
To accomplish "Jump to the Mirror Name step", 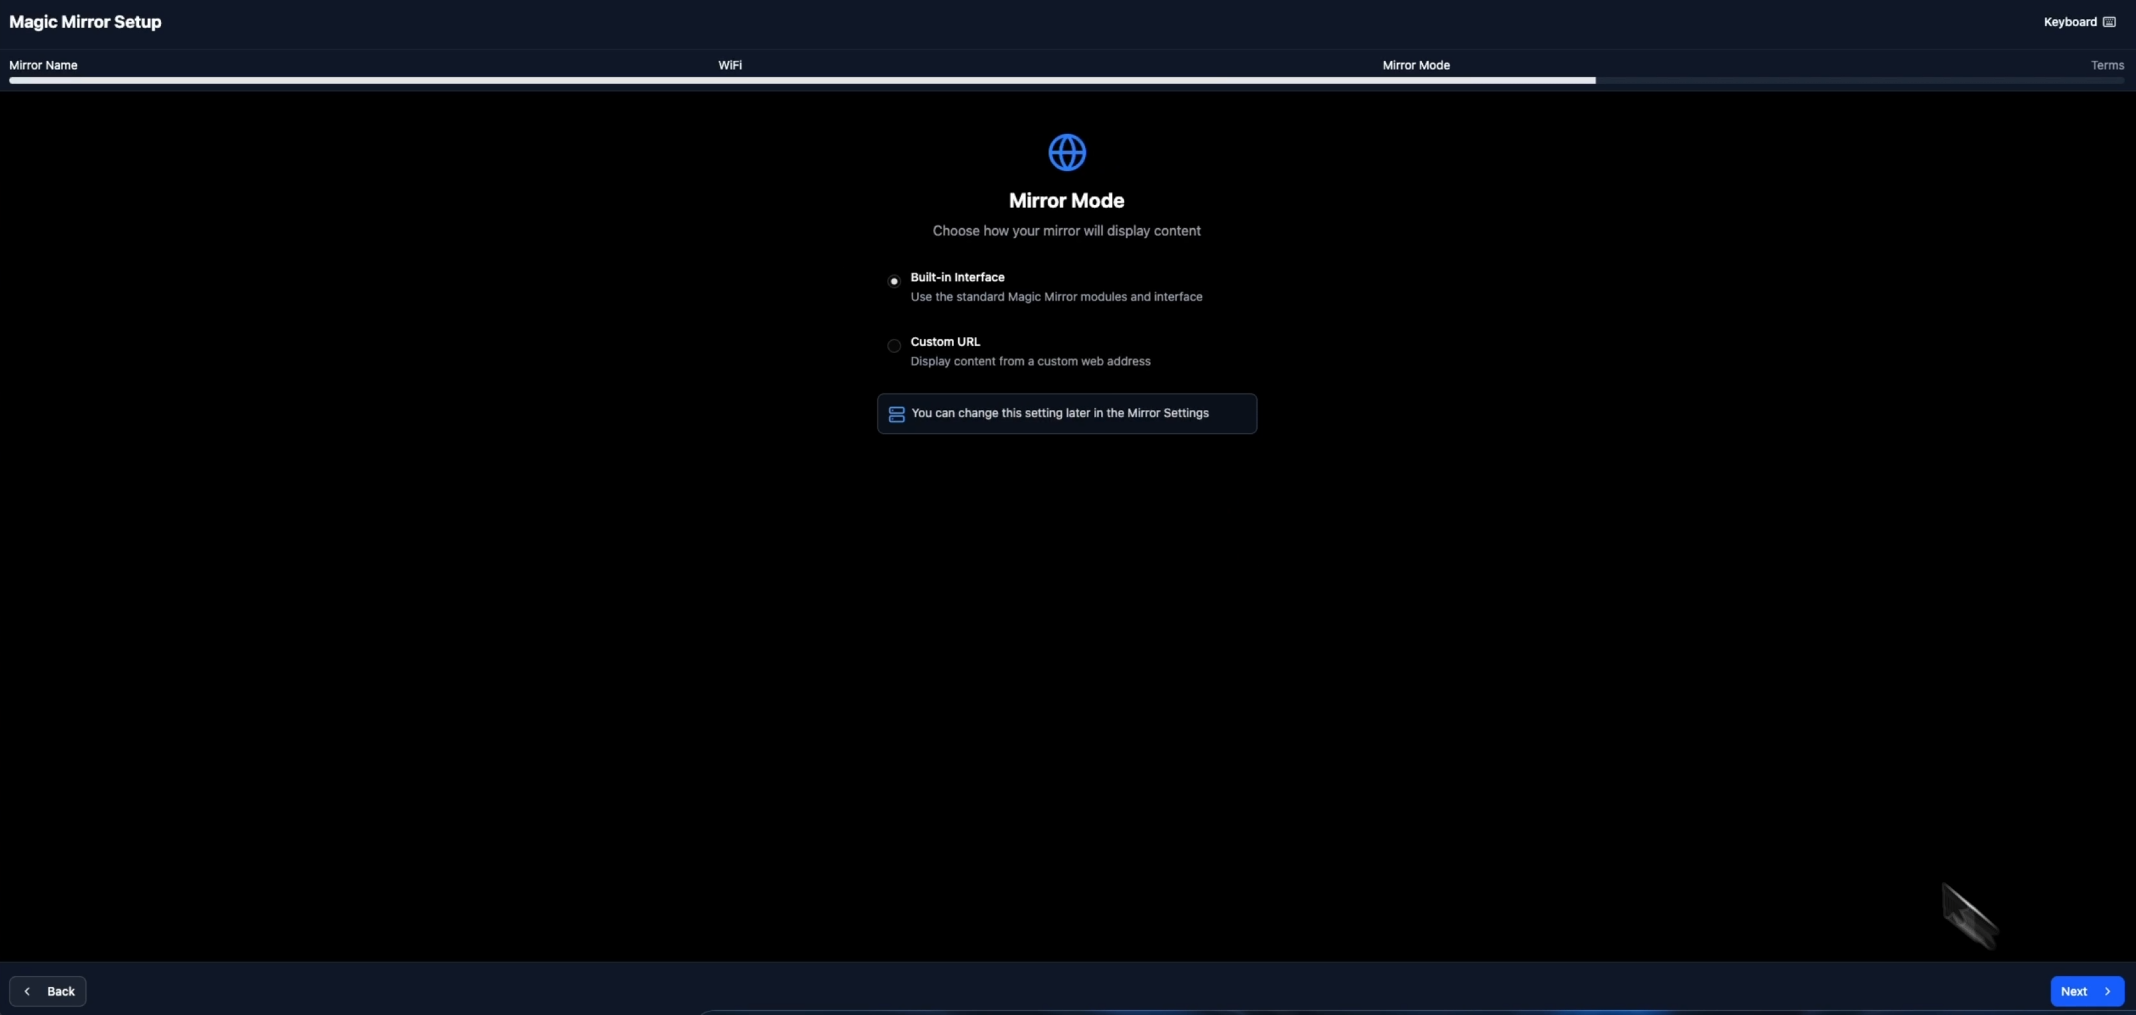I will pyautogui.click(x=43, y=65).
